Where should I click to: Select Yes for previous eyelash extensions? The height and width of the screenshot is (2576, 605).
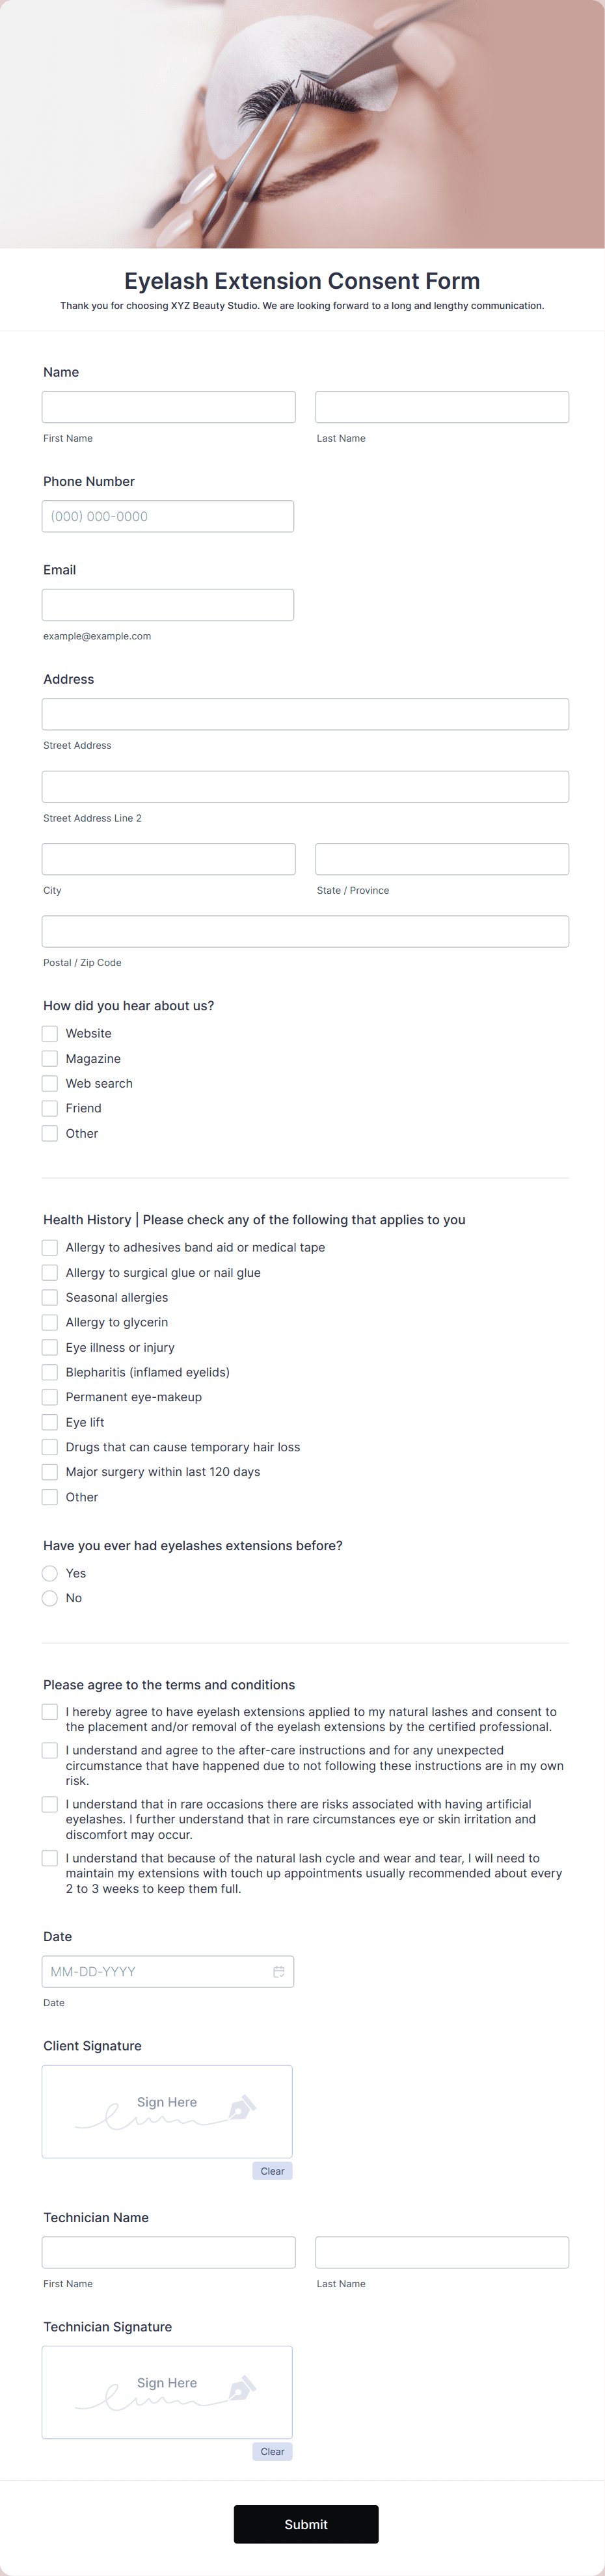pos(49,1573)
